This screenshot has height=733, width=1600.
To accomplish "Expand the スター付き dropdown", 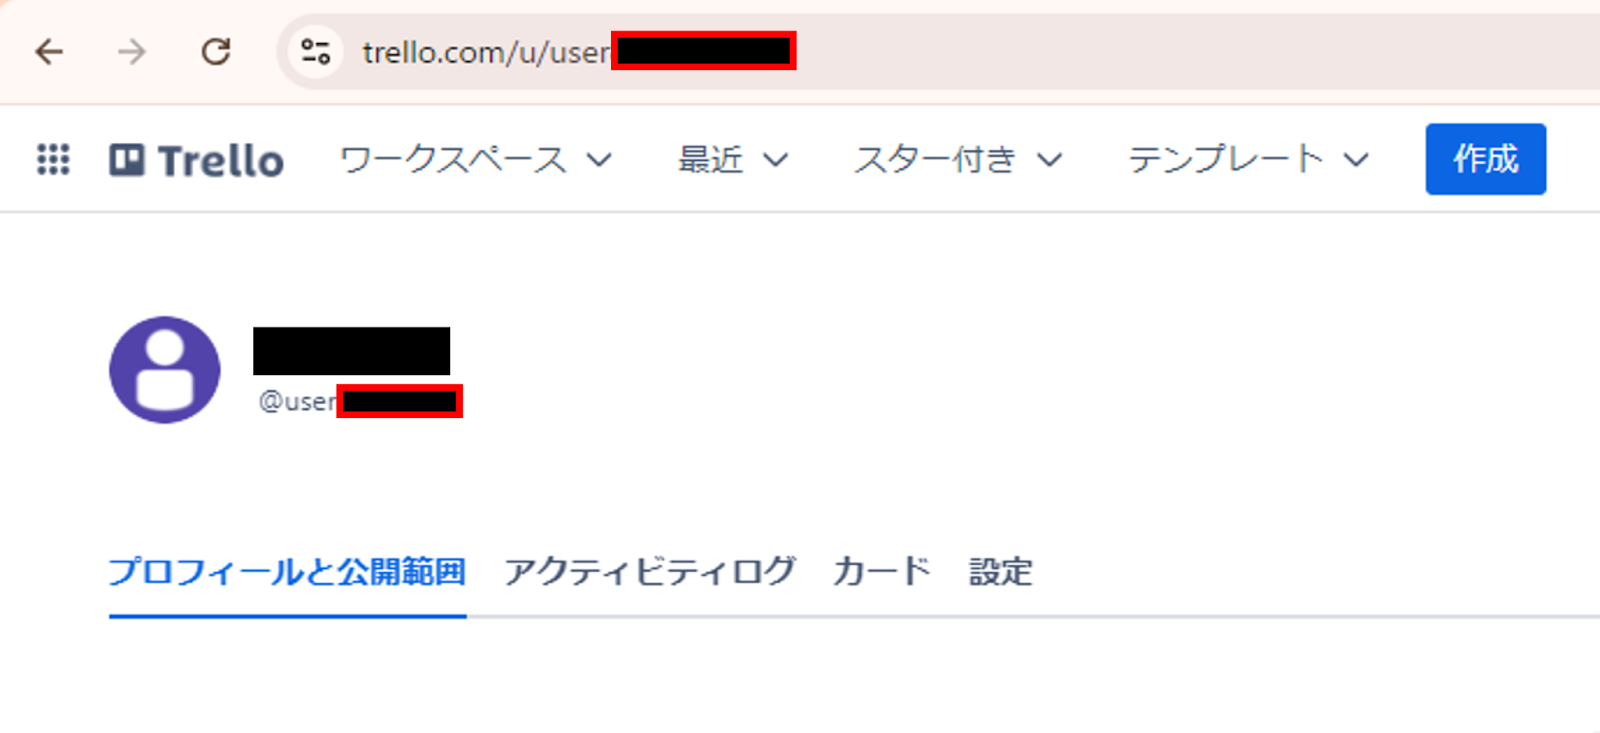I will 957,160.
